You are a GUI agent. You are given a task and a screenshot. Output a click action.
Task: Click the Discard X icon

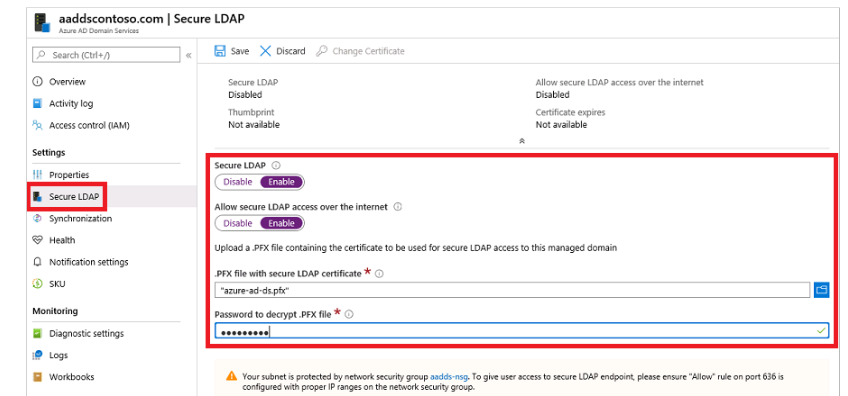pyautogui.click(x=266, y=51)
